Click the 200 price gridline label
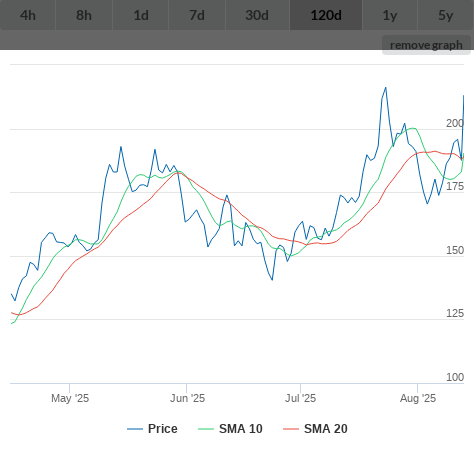The image size is (474, 455). point(455,123)
